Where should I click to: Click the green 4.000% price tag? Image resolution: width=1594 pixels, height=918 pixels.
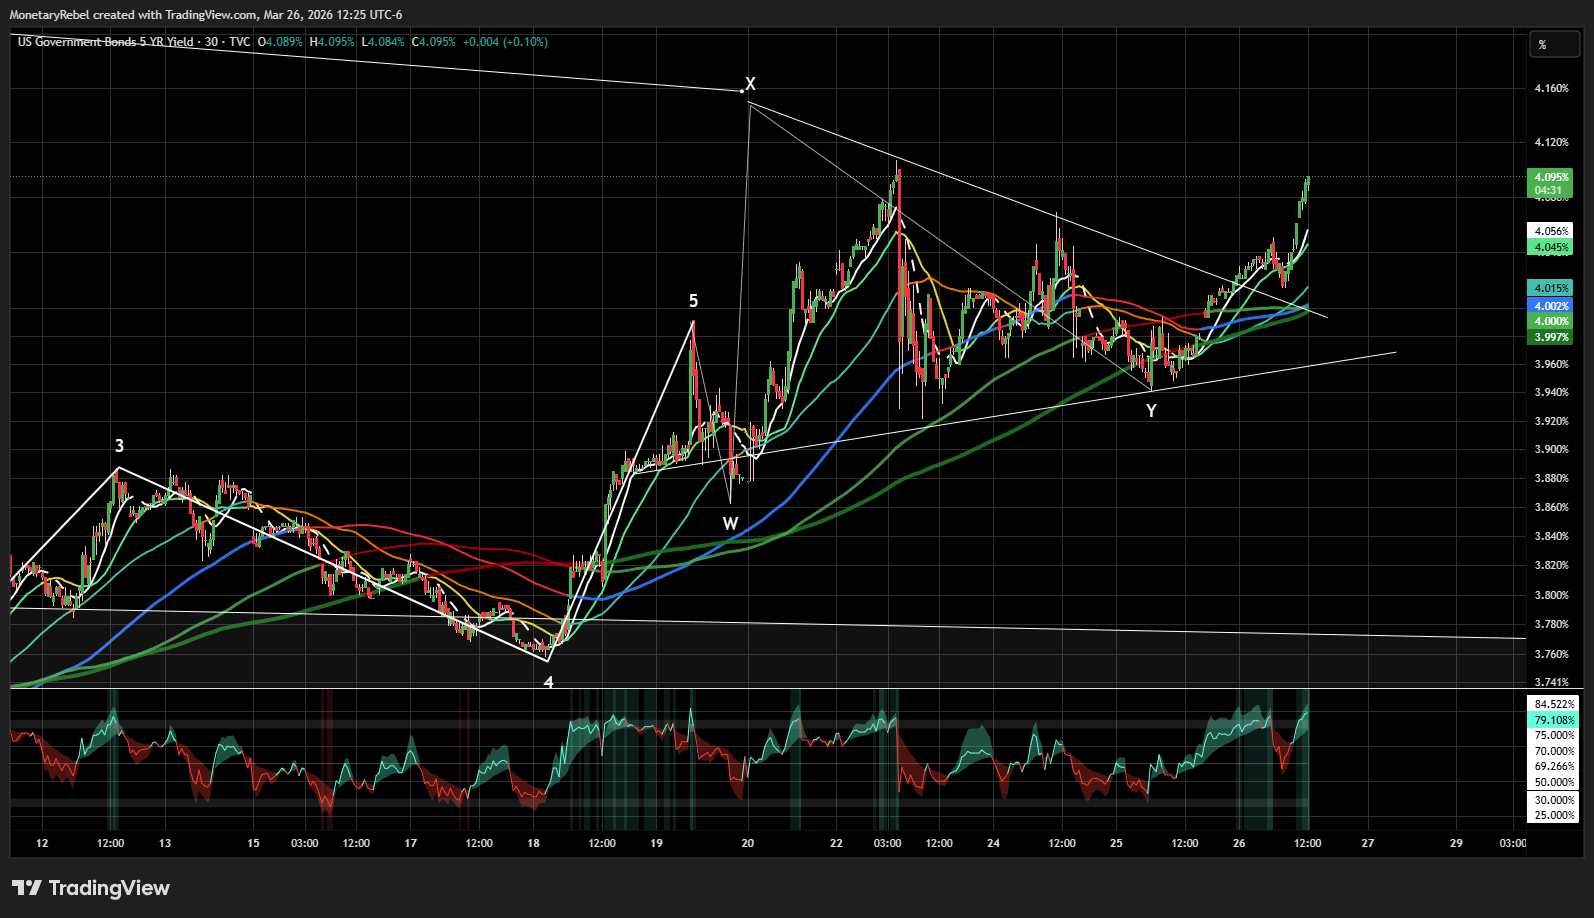pos(1551,321)
